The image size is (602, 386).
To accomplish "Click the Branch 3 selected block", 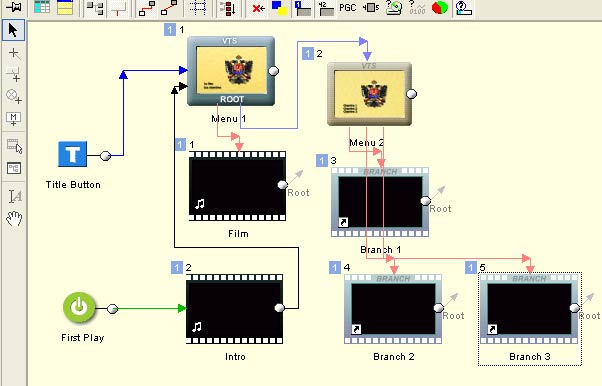I will pos(529,309).
